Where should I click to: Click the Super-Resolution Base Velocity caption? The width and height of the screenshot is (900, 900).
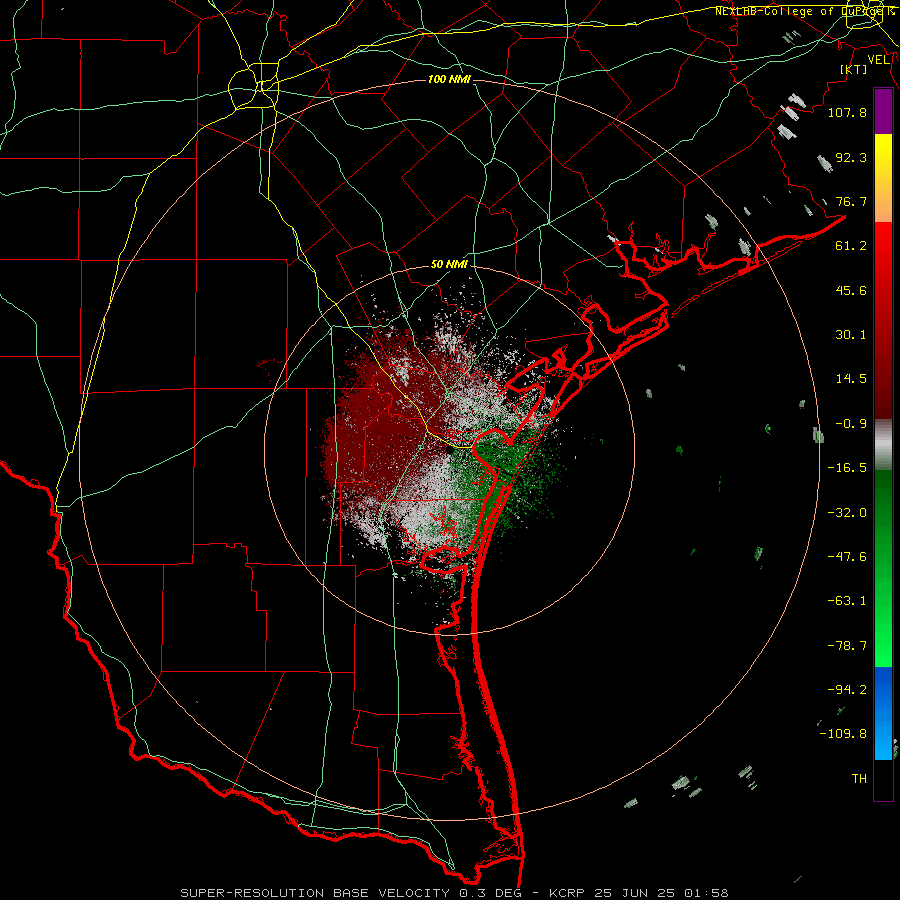tap(454, 893)
